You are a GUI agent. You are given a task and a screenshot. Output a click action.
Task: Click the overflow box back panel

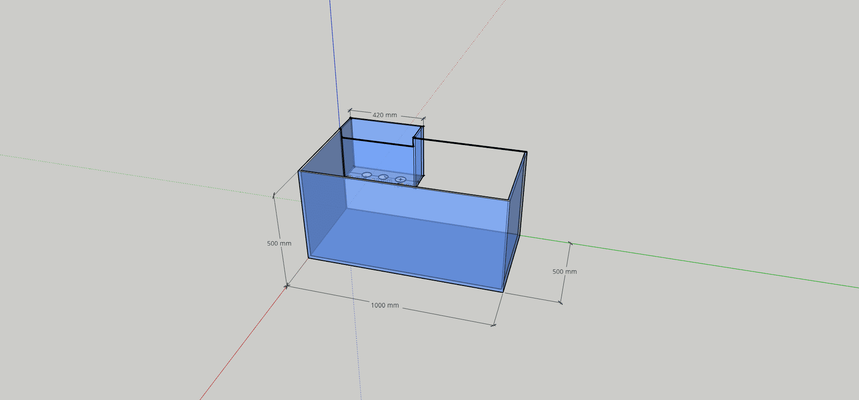coord(380,150)
